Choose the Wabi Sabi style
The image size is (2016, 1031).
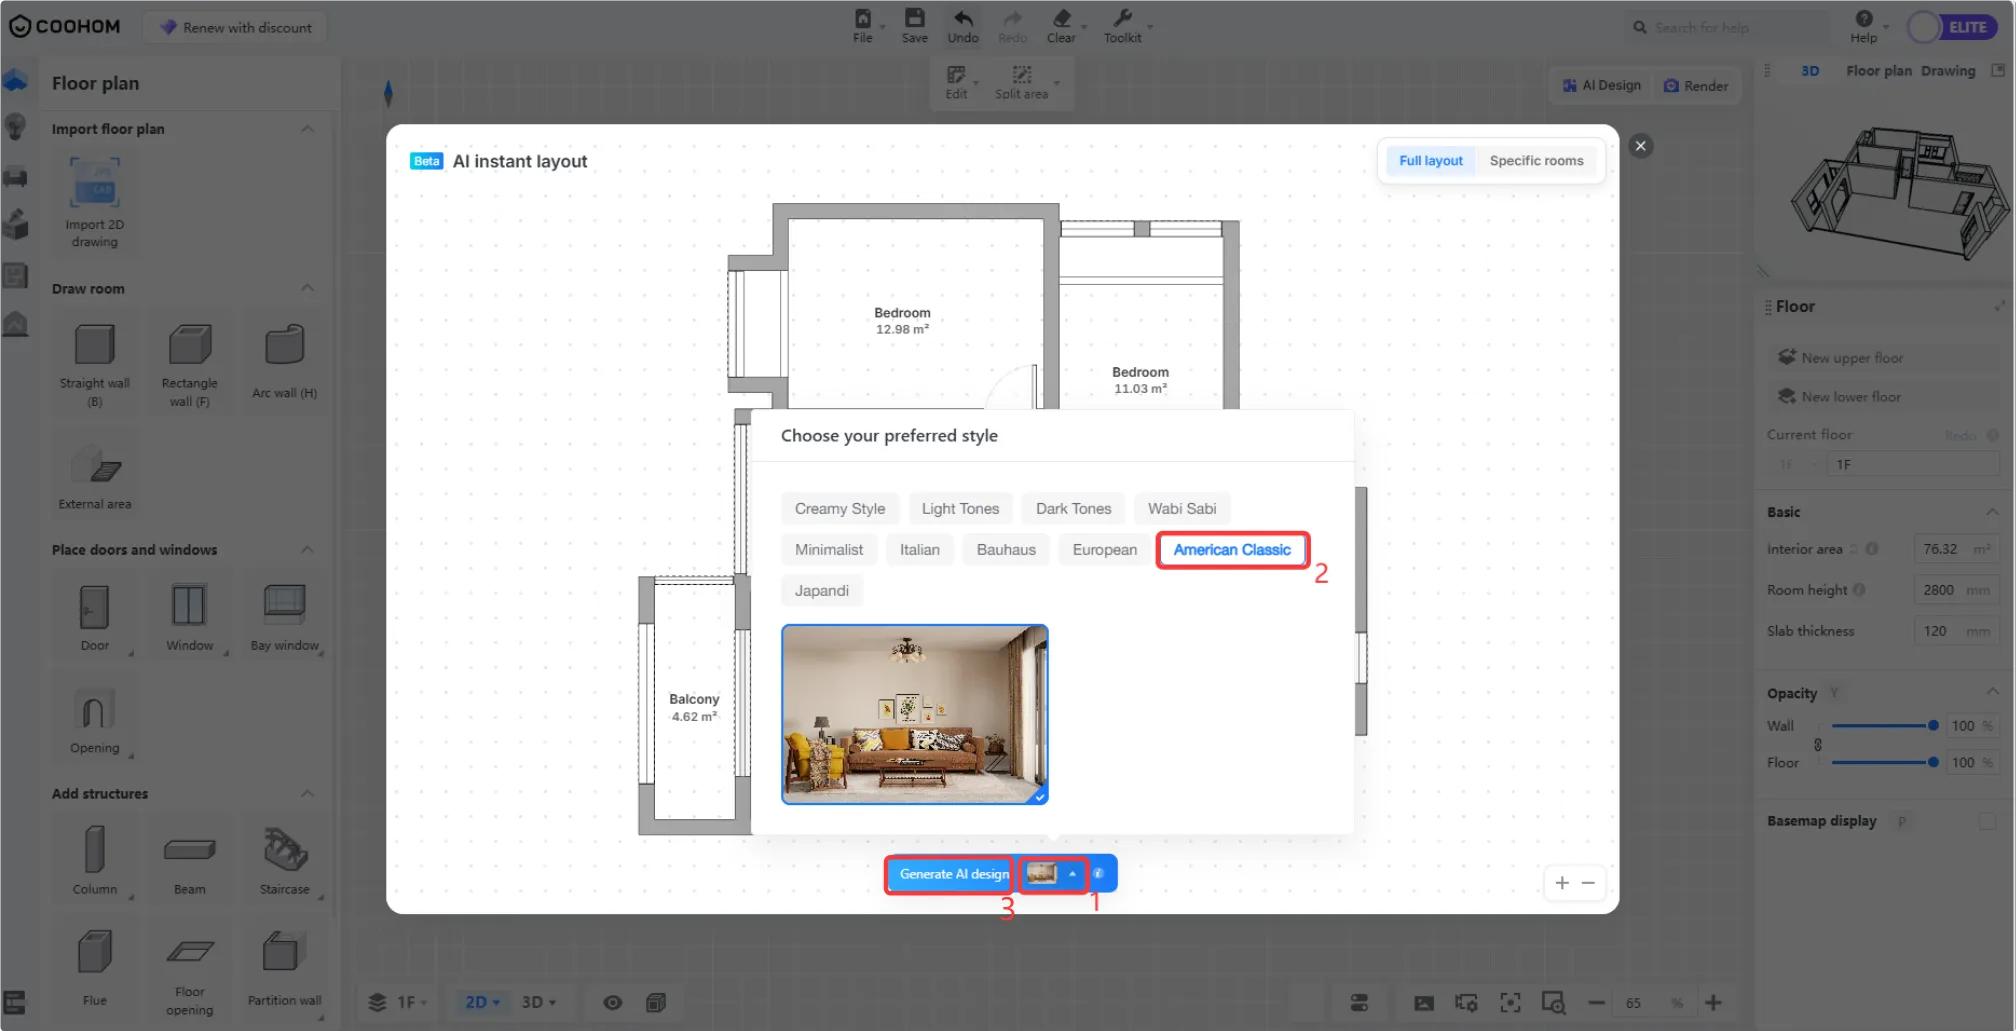pos(1182,508)
